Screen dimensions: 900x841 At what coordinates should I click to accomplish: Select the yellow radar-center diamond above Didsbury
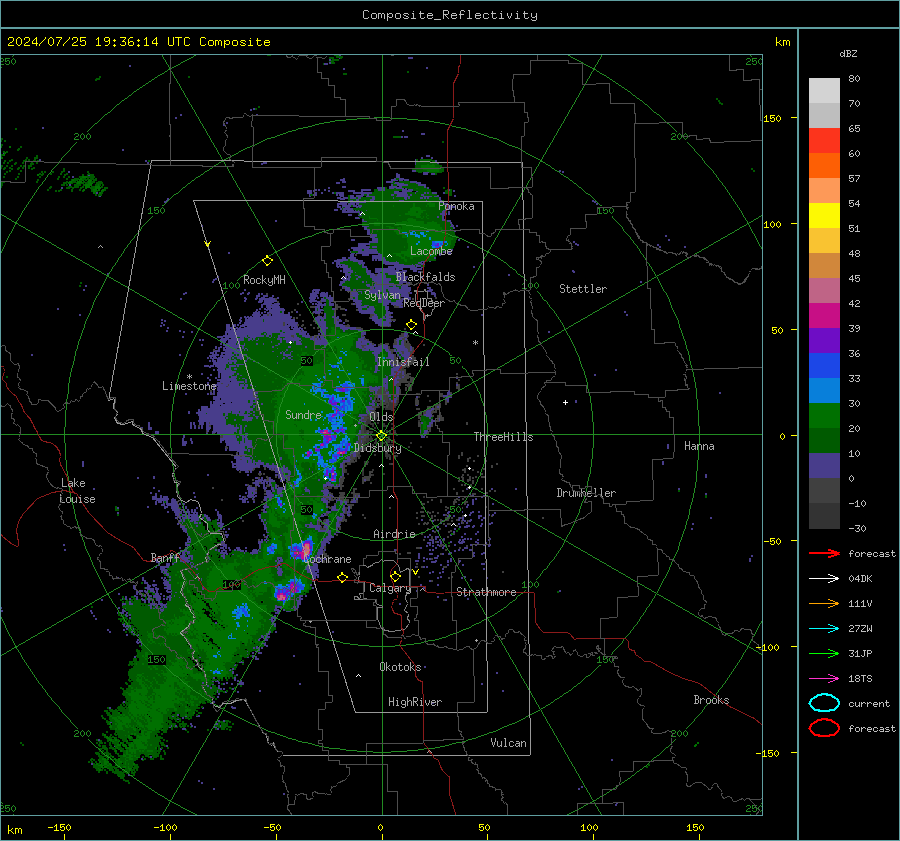381,436
